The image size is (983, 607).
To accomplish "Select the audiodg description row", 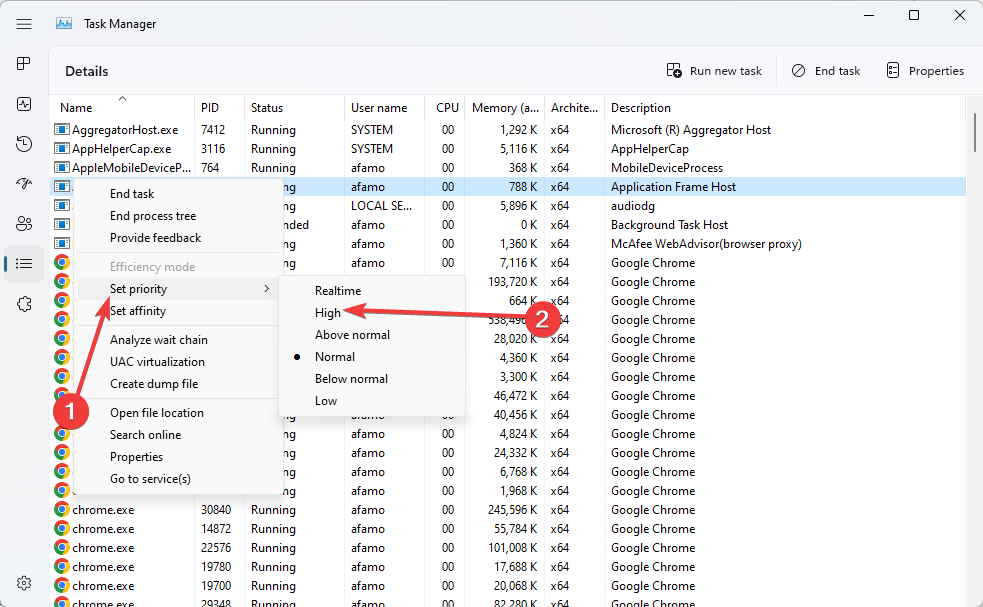I will [x=633, y=206].
